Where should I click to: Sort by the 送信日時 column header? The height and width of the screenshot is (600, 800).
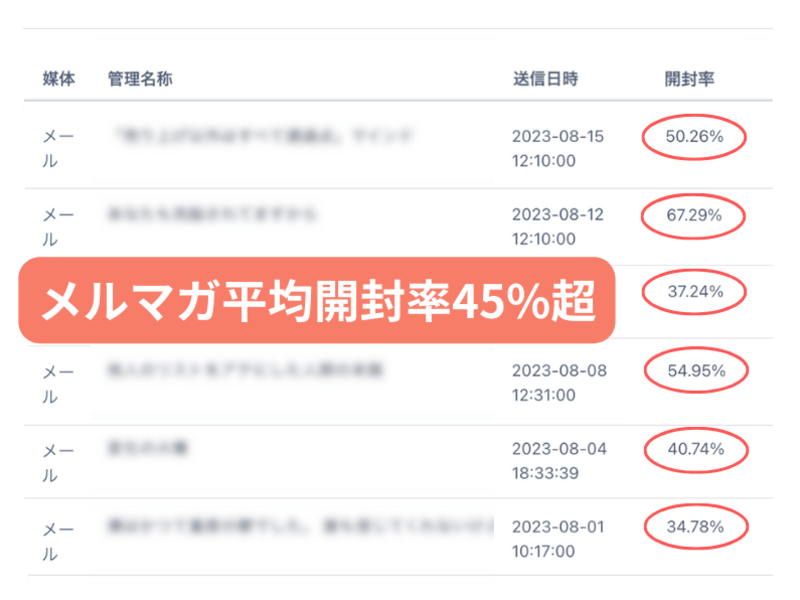point(545,79)
